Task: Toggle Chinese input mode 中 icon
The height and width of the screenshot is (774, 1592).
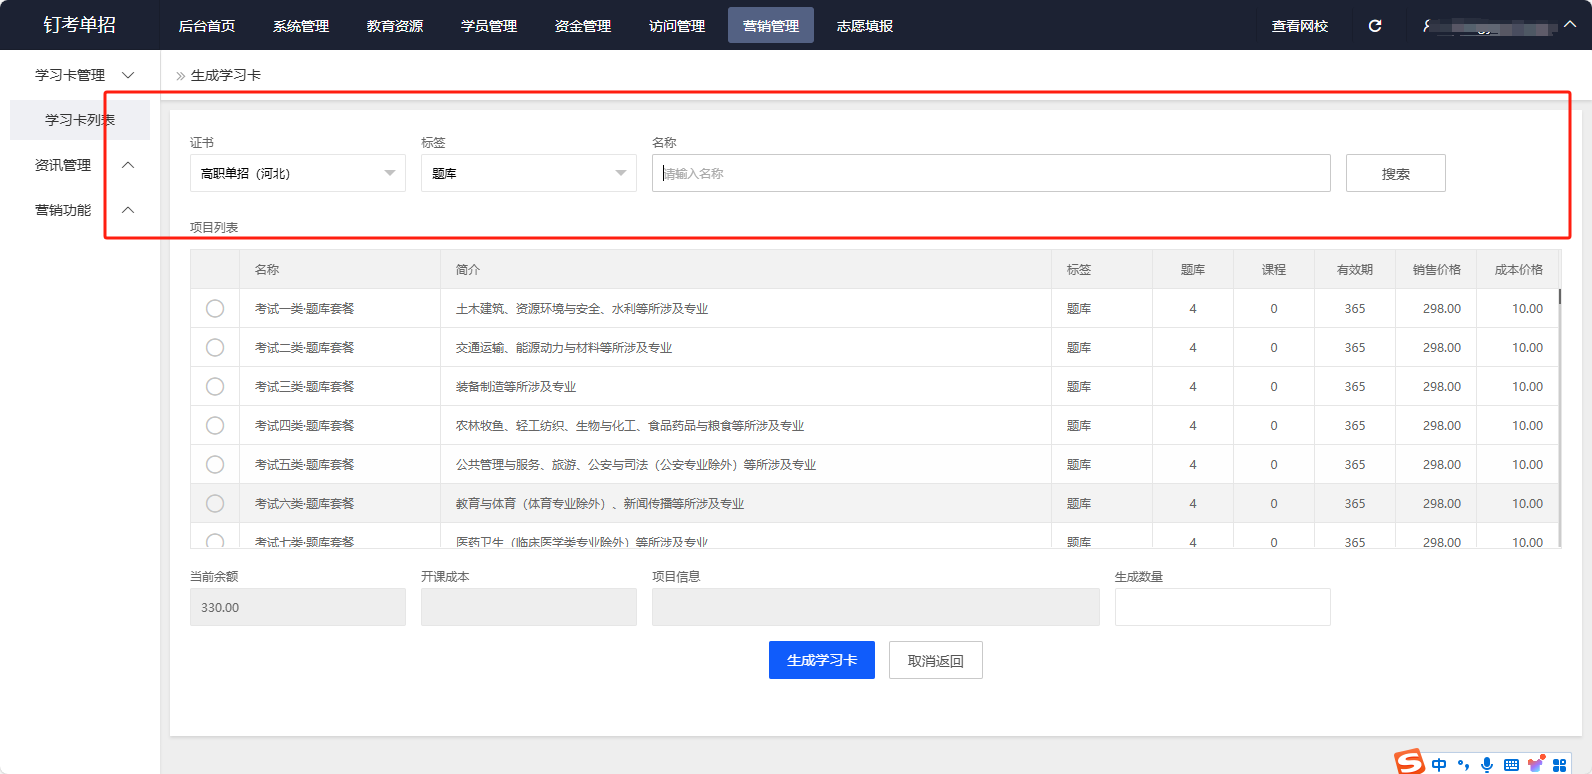Action: point(1439,765)
